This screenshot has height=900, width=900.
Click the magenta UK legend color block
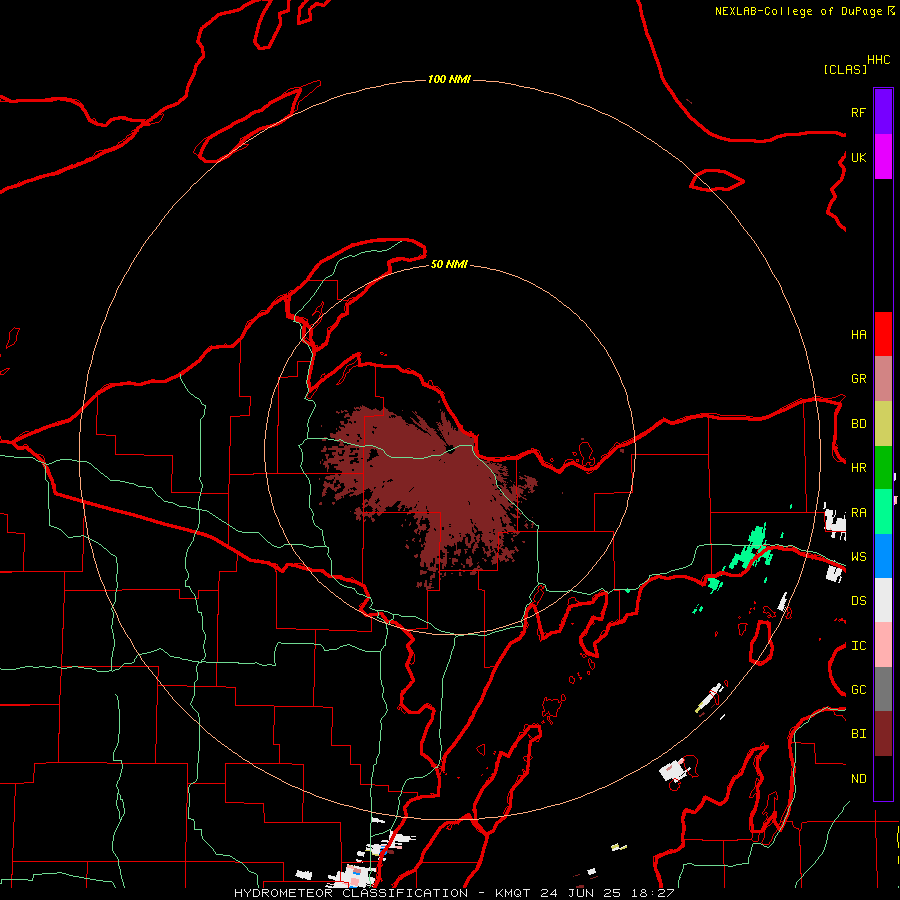(883, 157)
